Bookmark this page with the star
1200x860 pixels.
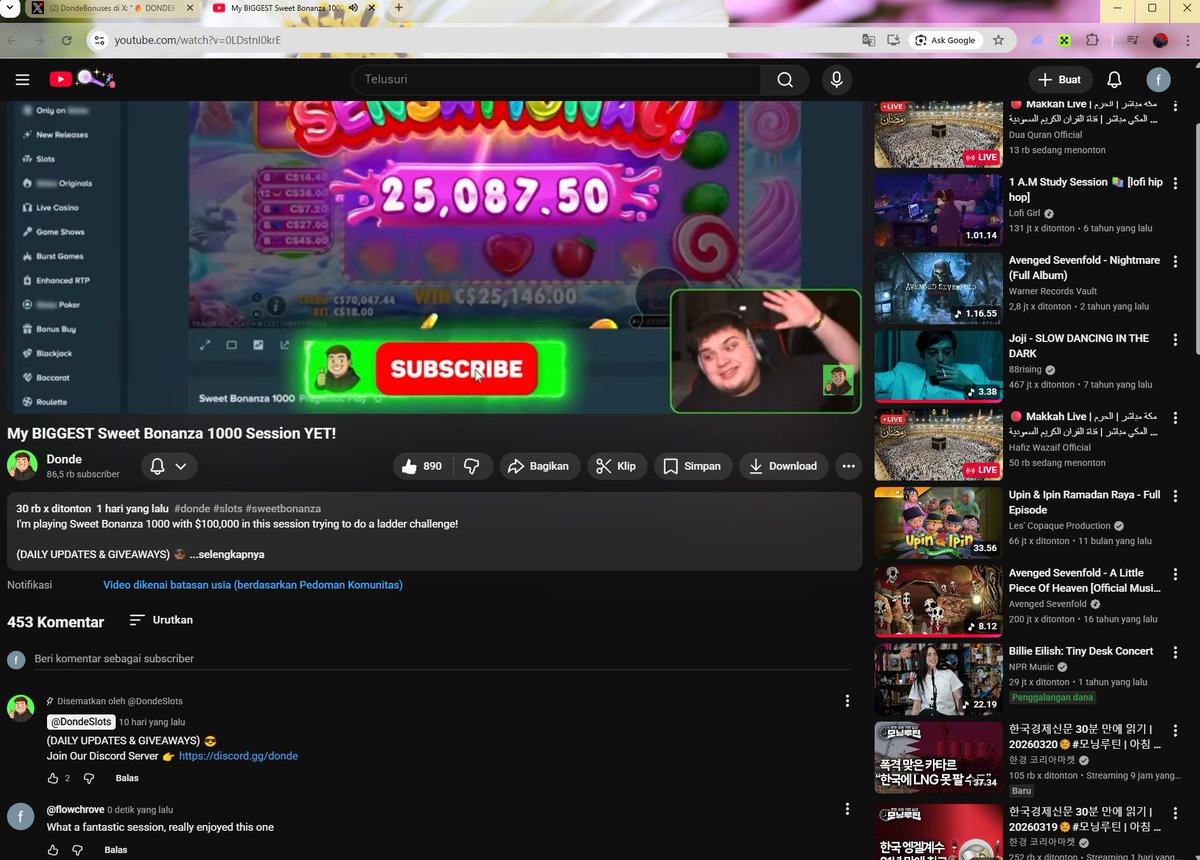tap(998, 40)
